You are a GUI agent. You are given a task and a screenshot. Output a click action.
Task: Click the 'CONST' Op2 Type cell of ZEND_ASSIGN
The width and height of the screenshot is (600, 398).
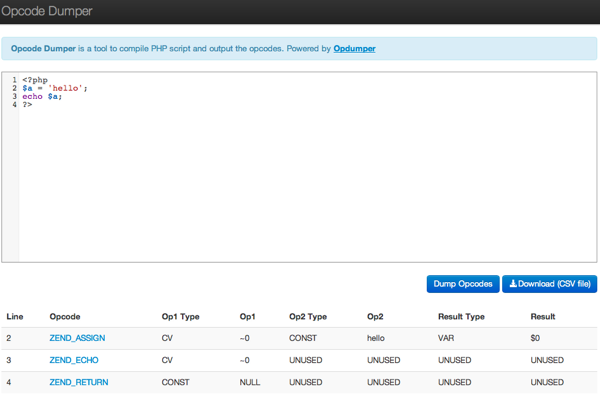[x=303, y=338]
